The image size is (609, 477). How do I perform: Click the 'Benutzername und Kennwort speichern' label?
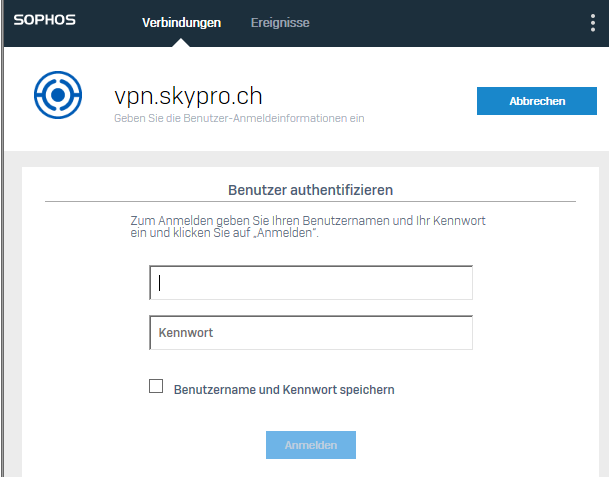pyautogui.click(x=284, y=390)
